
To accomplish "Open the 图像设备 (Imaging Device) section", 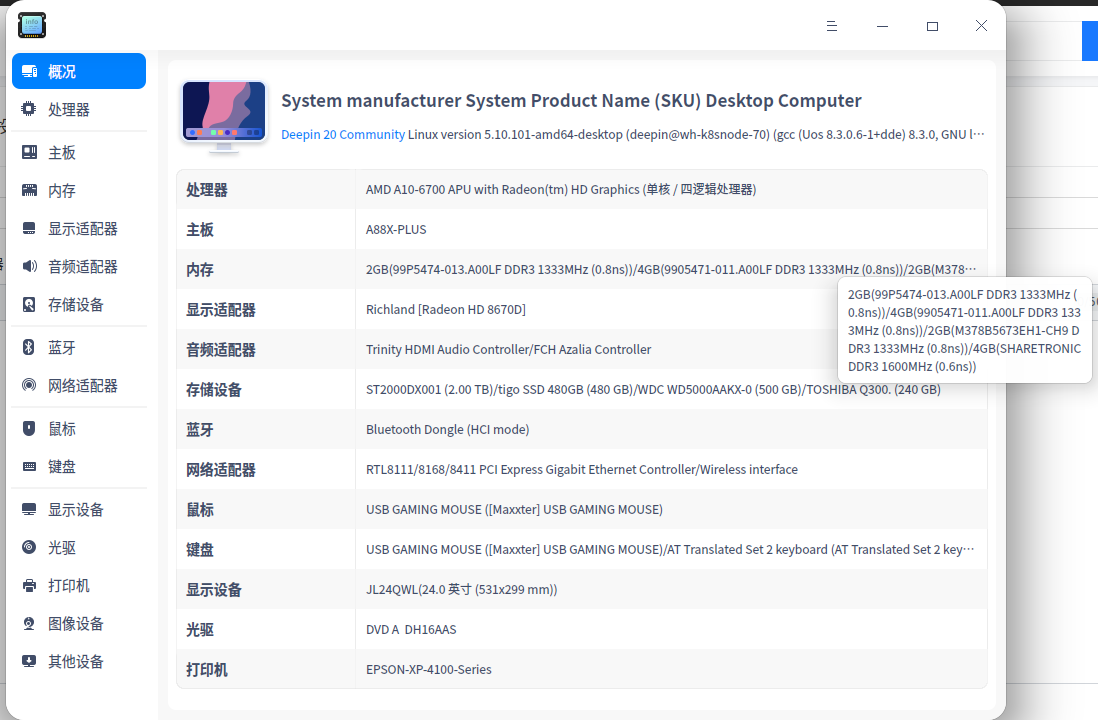I will tap(30, 623).
